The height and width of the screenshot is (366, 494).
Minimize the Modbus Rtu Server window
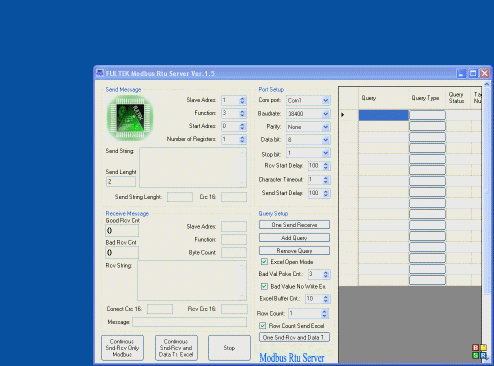point(461,73)
